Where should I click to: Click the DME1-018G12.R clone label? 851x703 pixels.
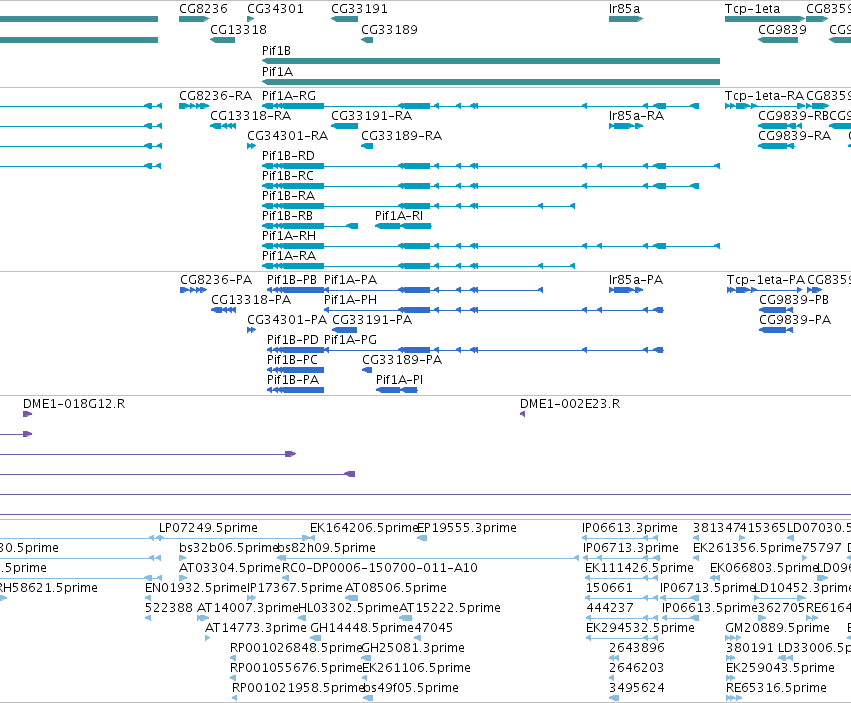[x=73, y=404]
